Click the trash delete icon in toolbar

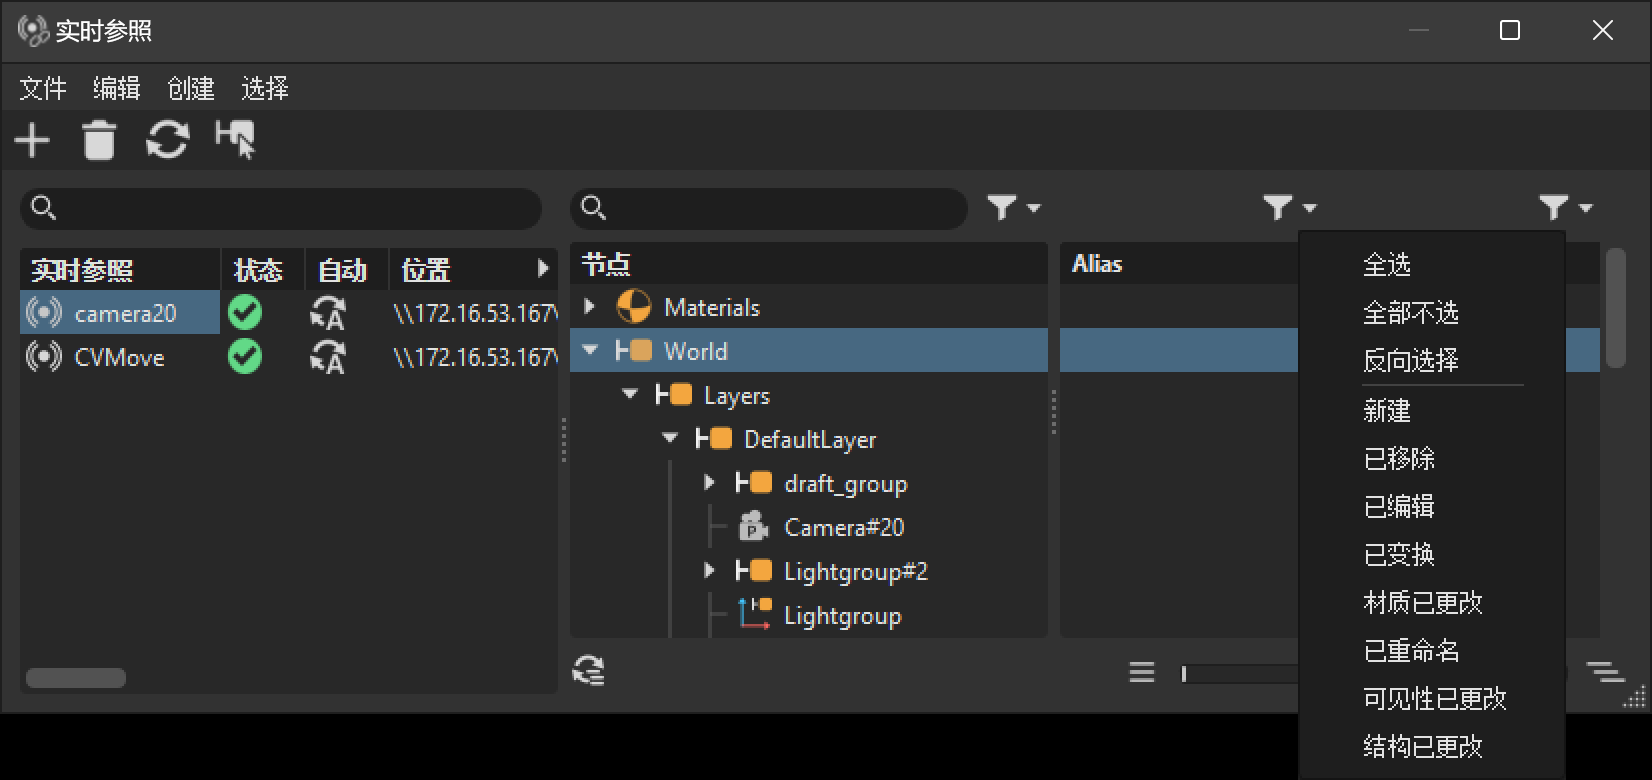pos(99,140)
